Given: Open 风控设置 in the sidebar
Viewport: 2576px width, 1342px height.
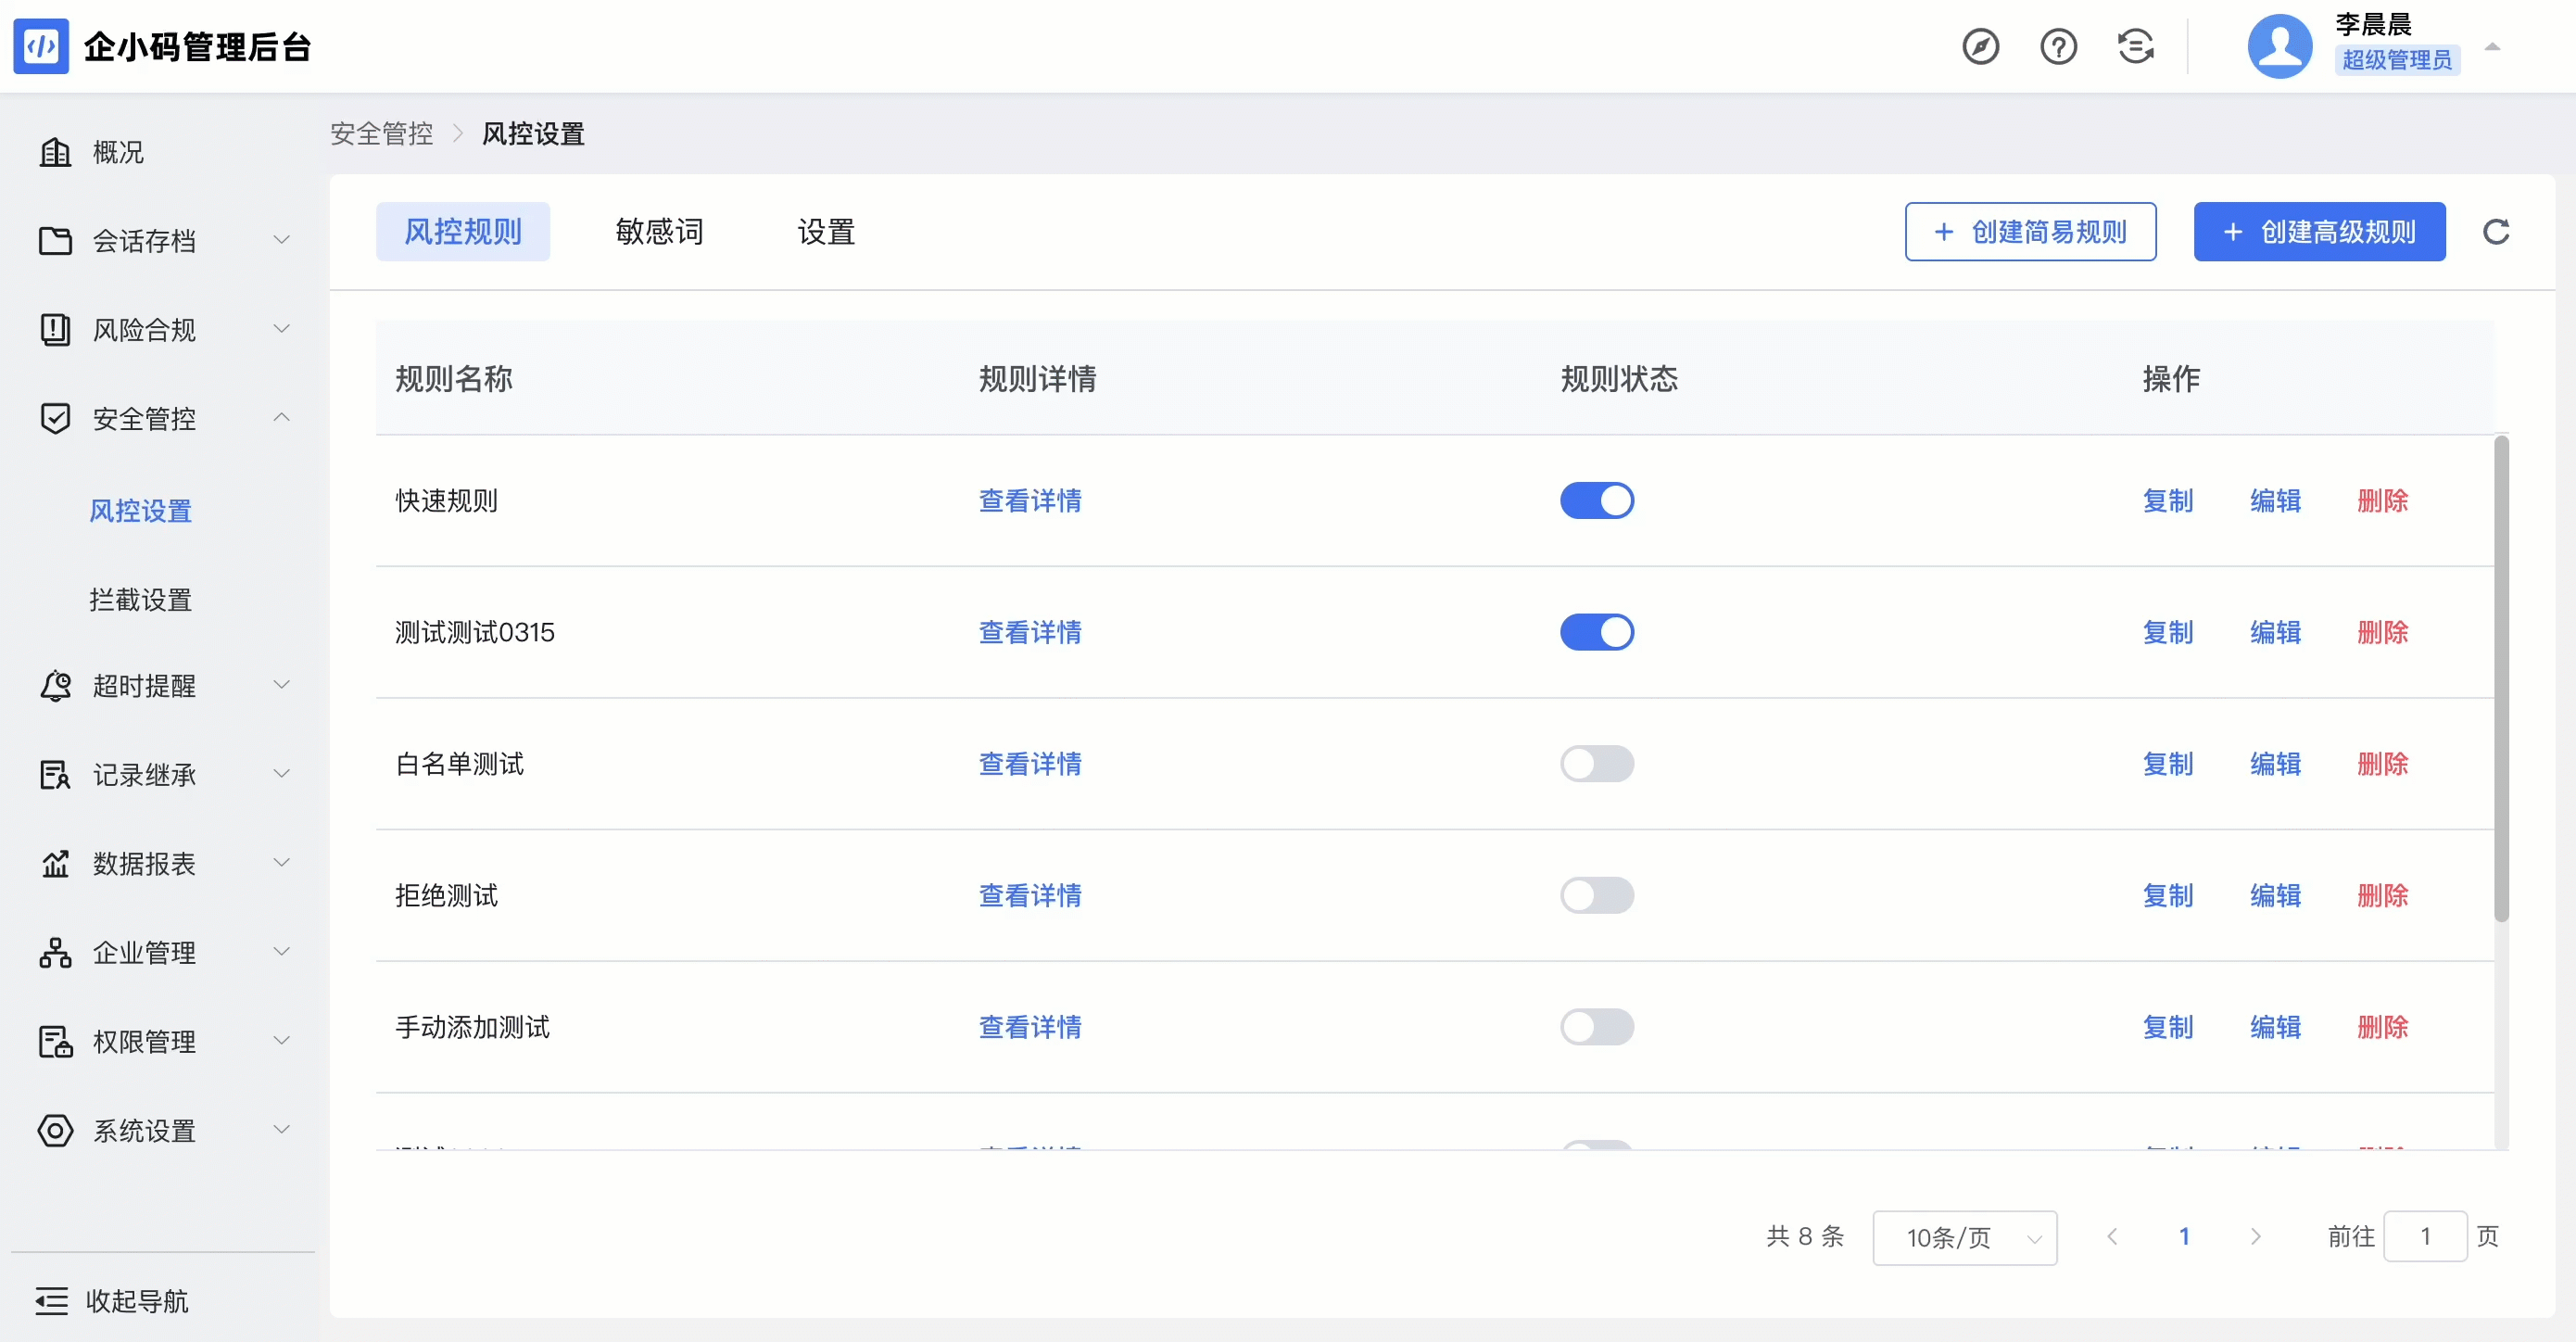Looking at the screenshot, I should point(140,511).
